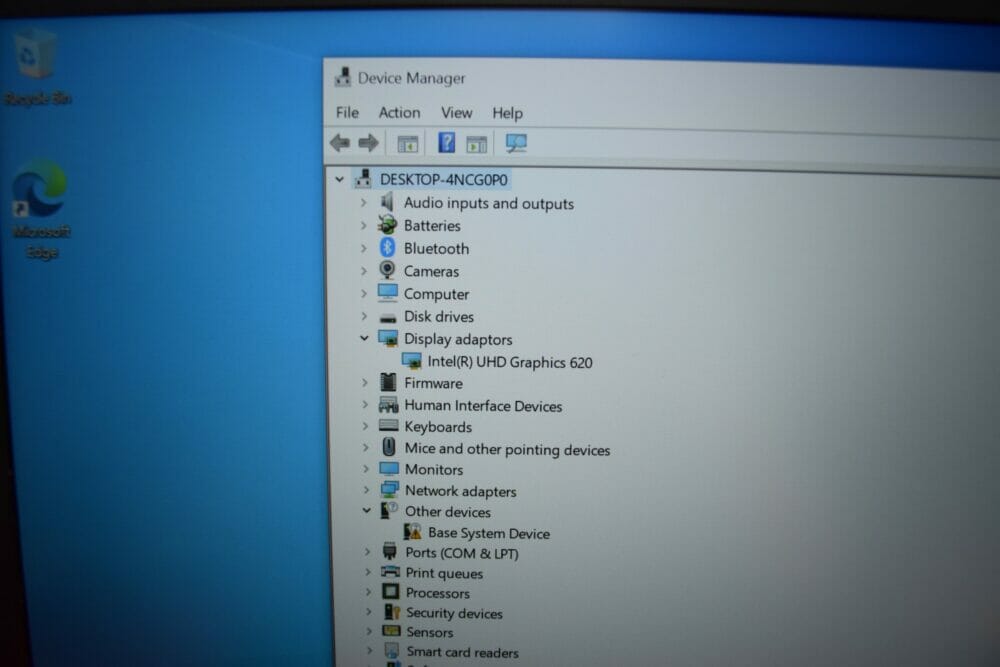Click the mouse icon for pointing devices

click(x=388, y=447)
